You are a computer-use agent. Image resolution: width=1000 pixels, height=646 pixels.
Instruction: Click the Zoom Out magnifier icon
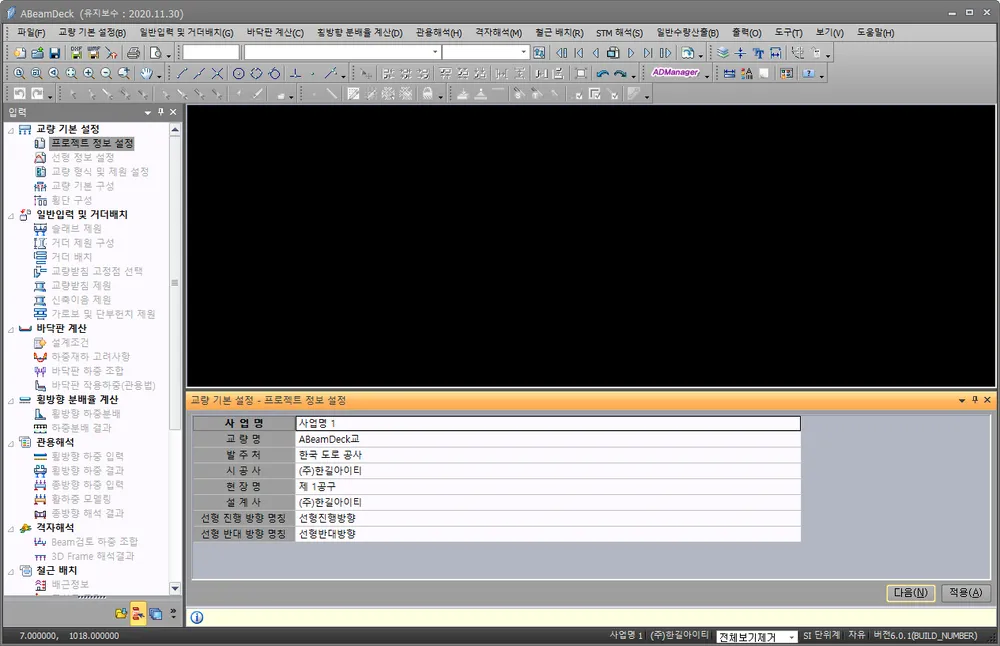(106, 73)
